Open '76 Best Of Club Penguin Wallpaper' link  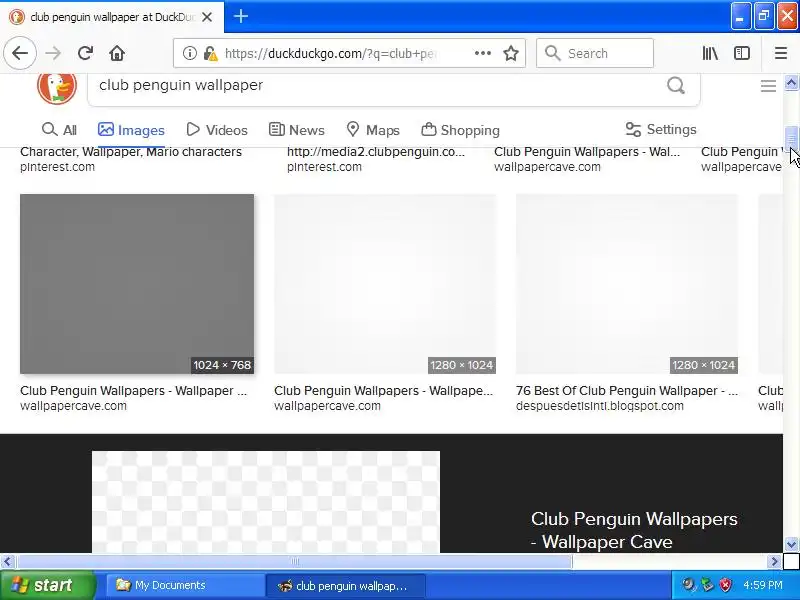click(627, 391)
